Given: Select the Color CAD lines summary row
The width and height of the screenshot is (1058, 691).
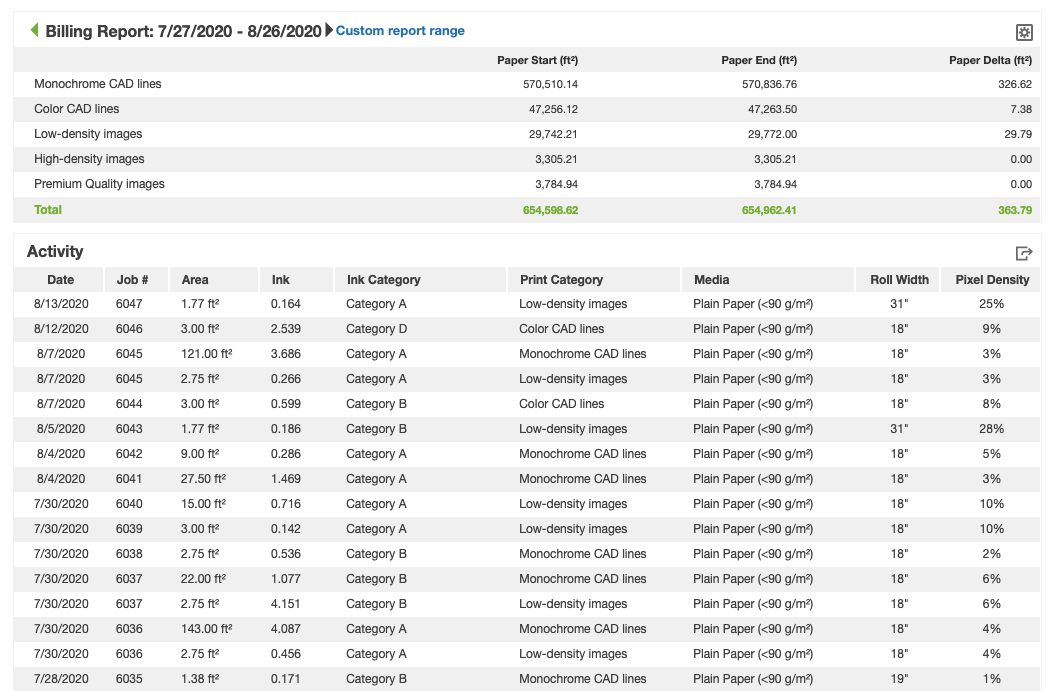Looking at the screenshot, I should 77,109.
